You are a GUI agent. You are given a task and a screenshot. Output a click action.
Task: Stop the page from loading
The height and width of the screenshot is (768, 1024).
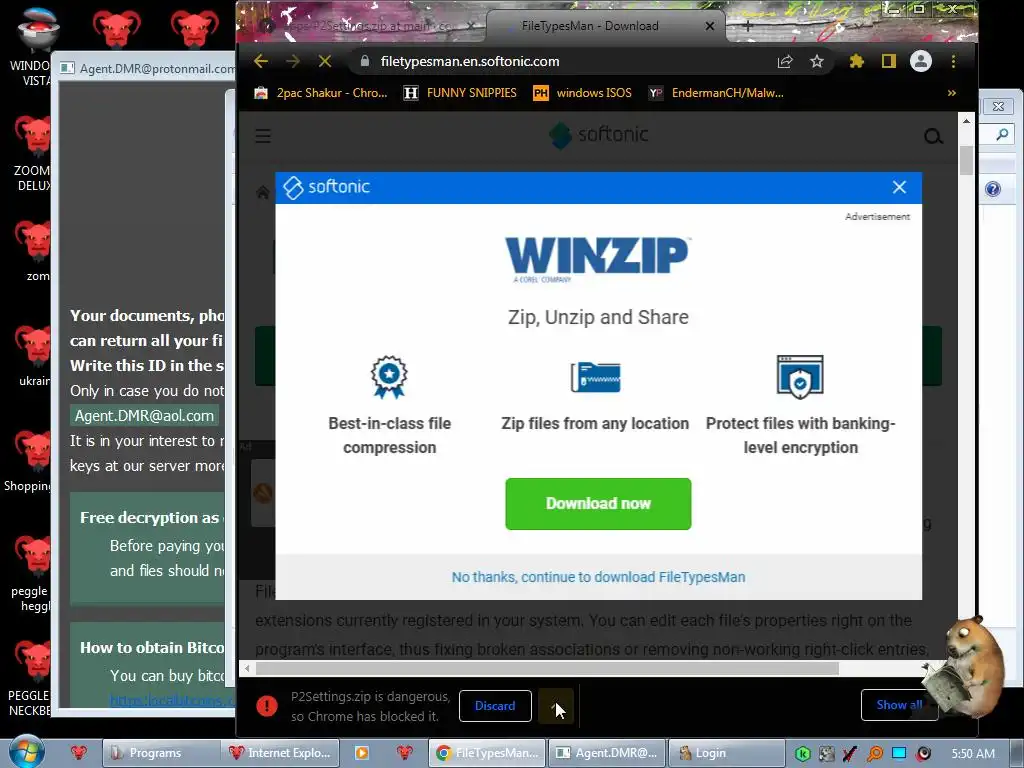click(325, 61)
